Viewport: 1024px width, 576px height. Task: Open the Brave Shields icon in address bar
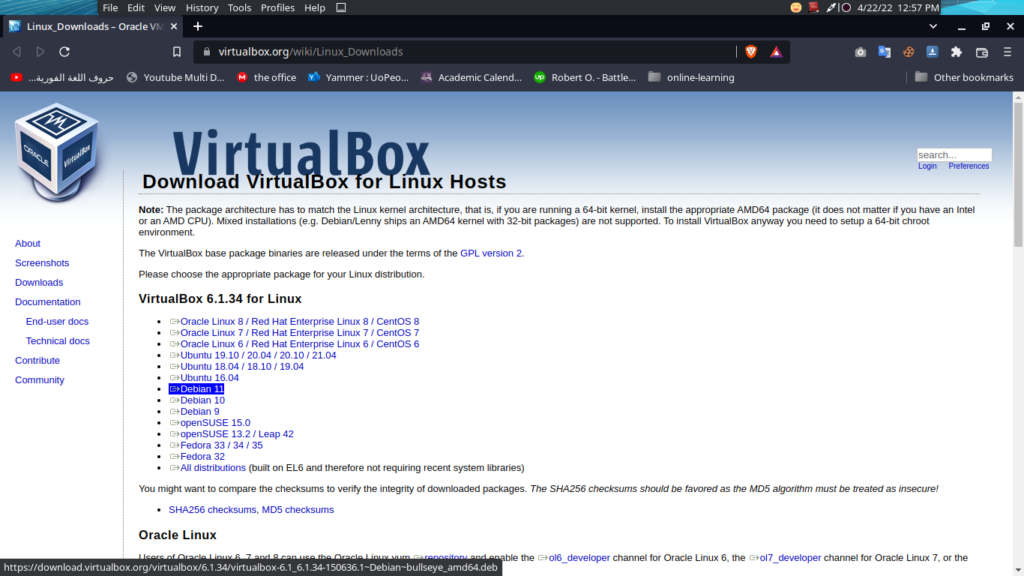coord(750,51)
